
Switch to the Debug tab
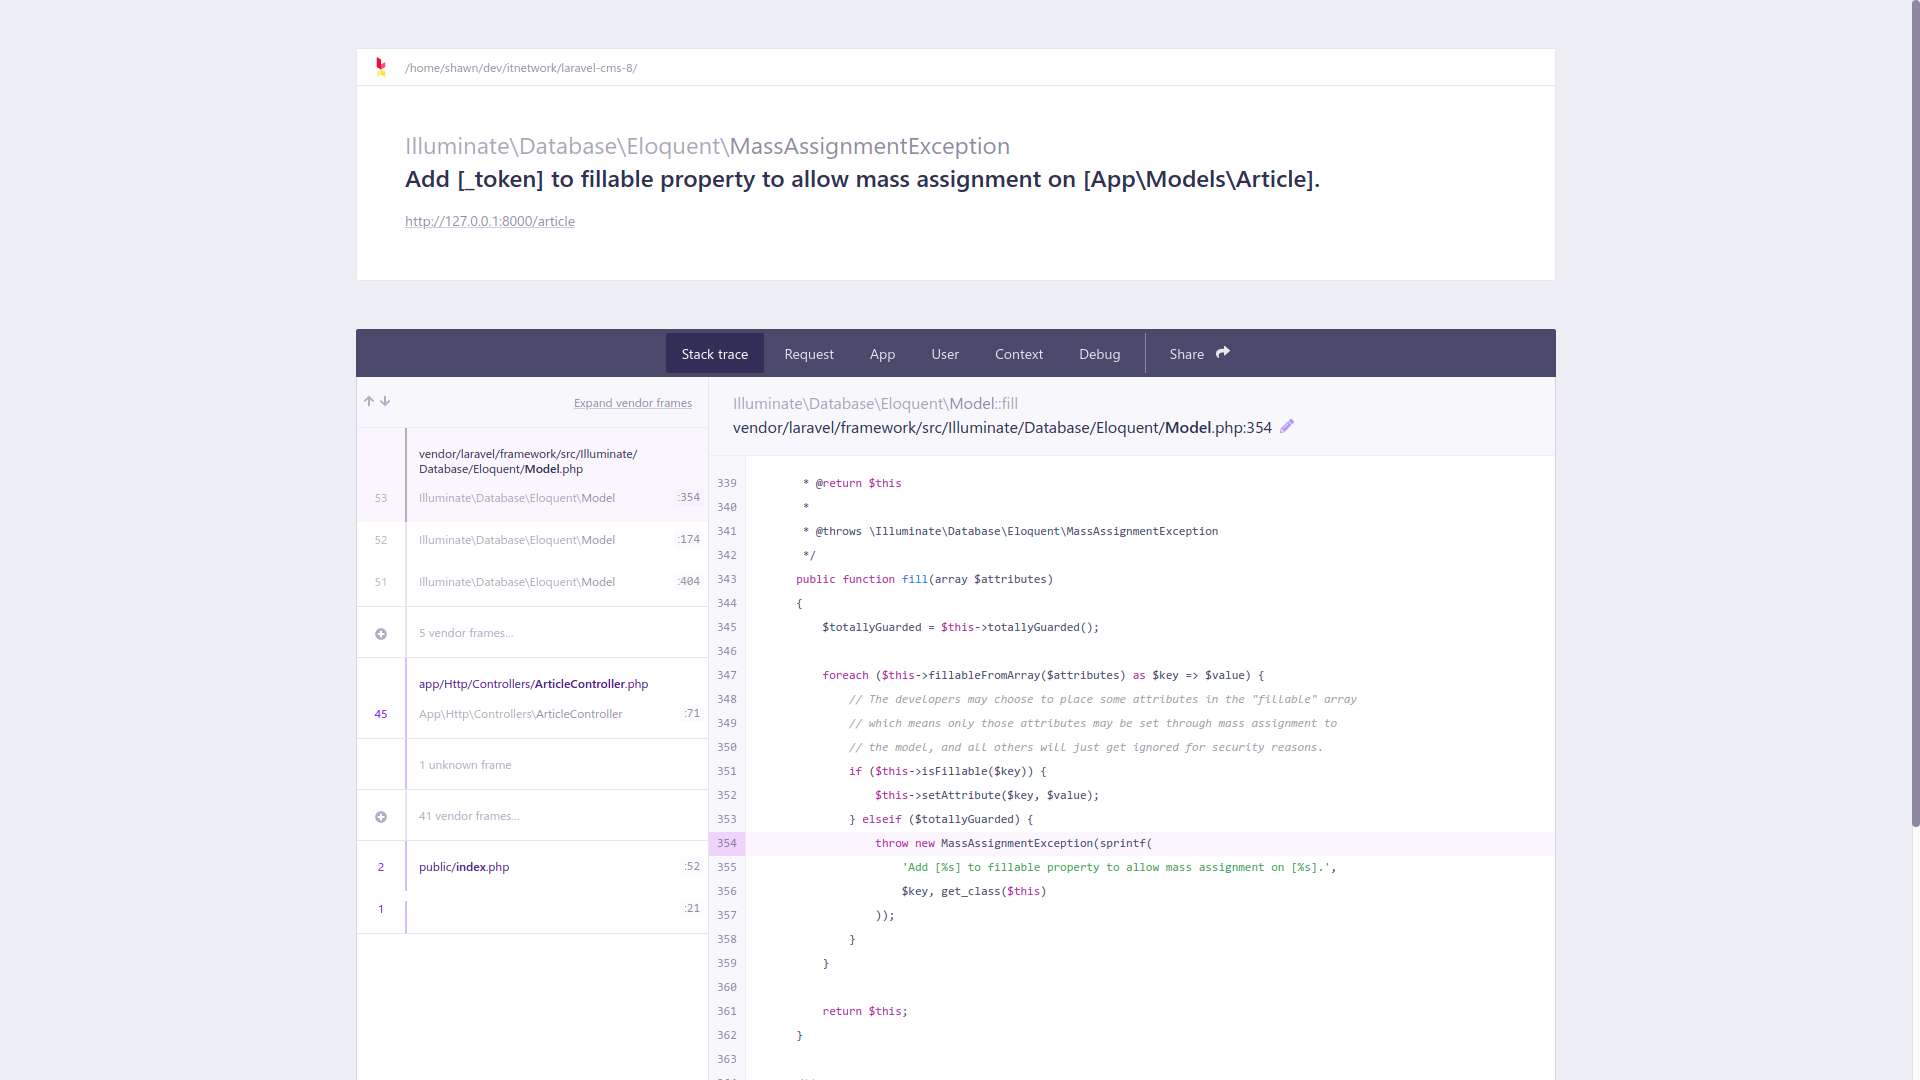(1099, 353)
